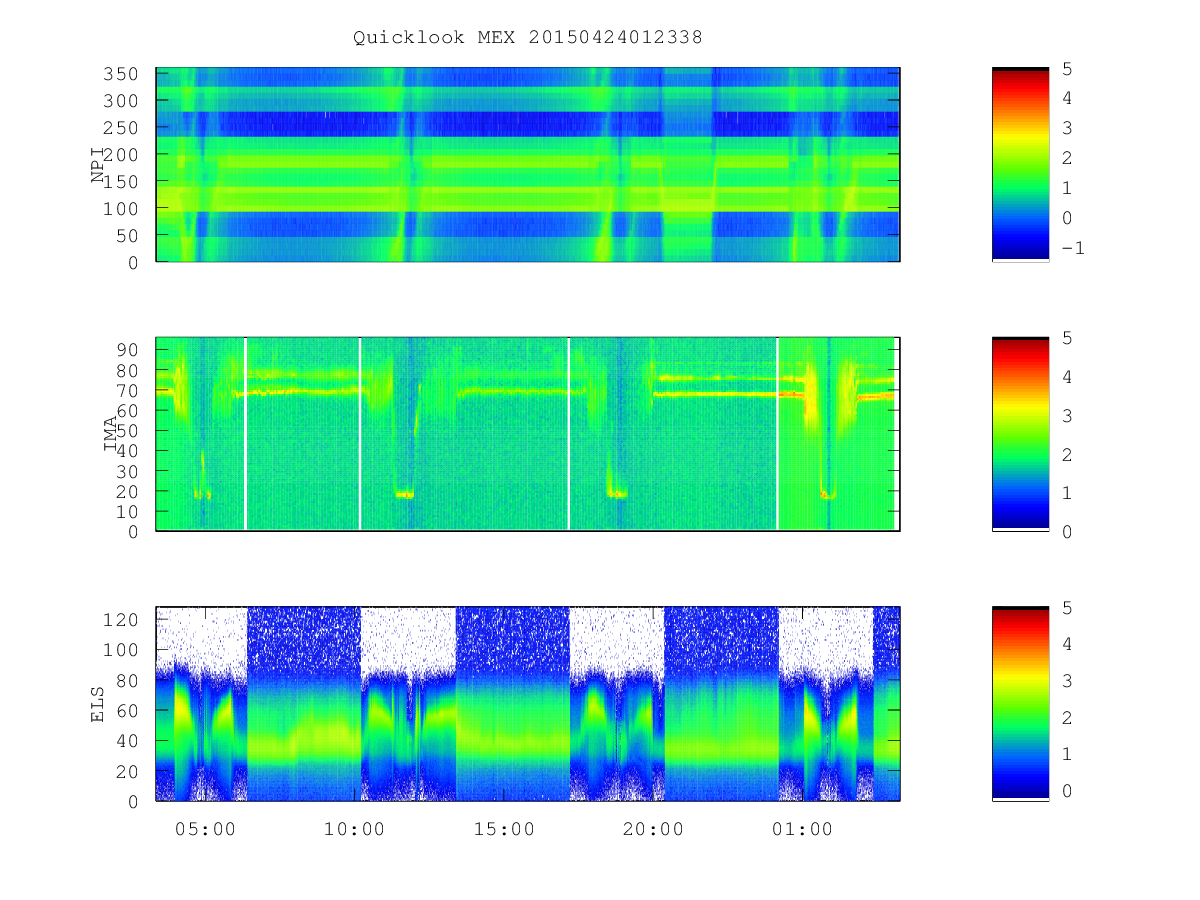1200x900 pixels.
Task: Click the 150 tick on the NPI axis
Action: pos(122,182)
